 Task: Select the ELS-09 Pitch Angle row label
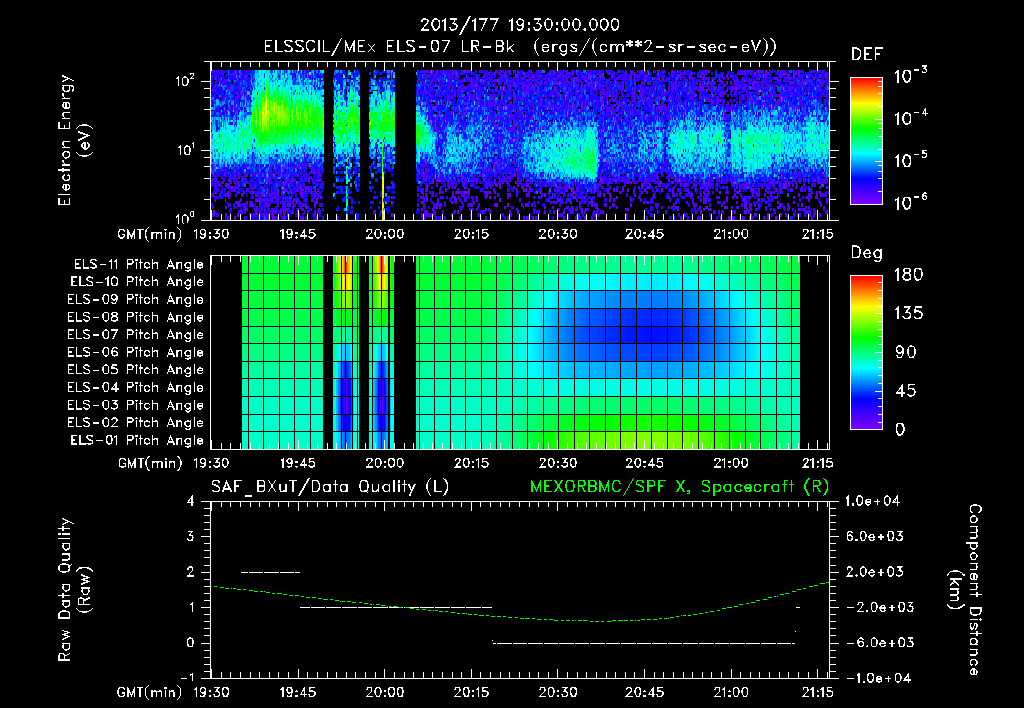click(x=135, y=300)
